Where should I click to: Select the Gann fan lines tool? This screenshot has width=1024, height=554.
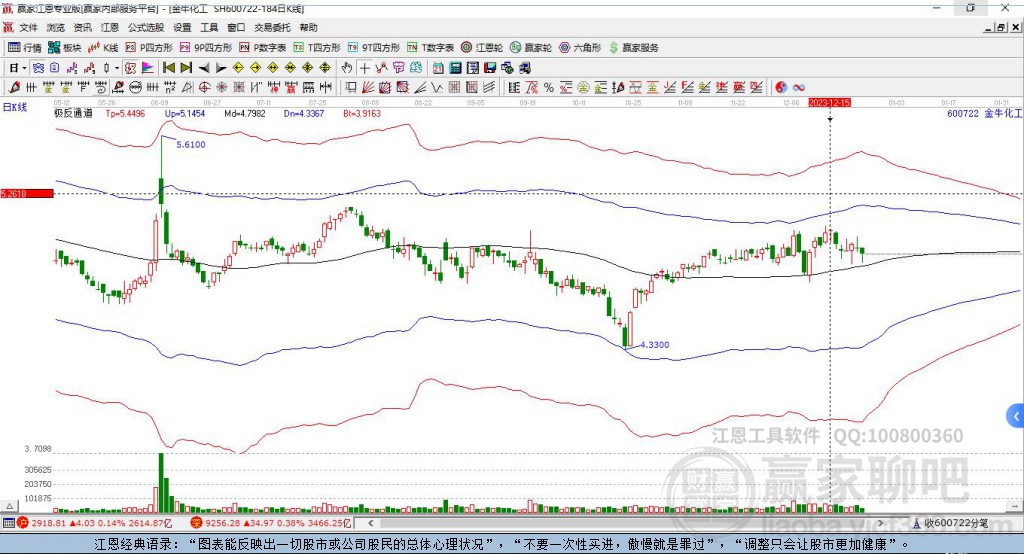368,87
